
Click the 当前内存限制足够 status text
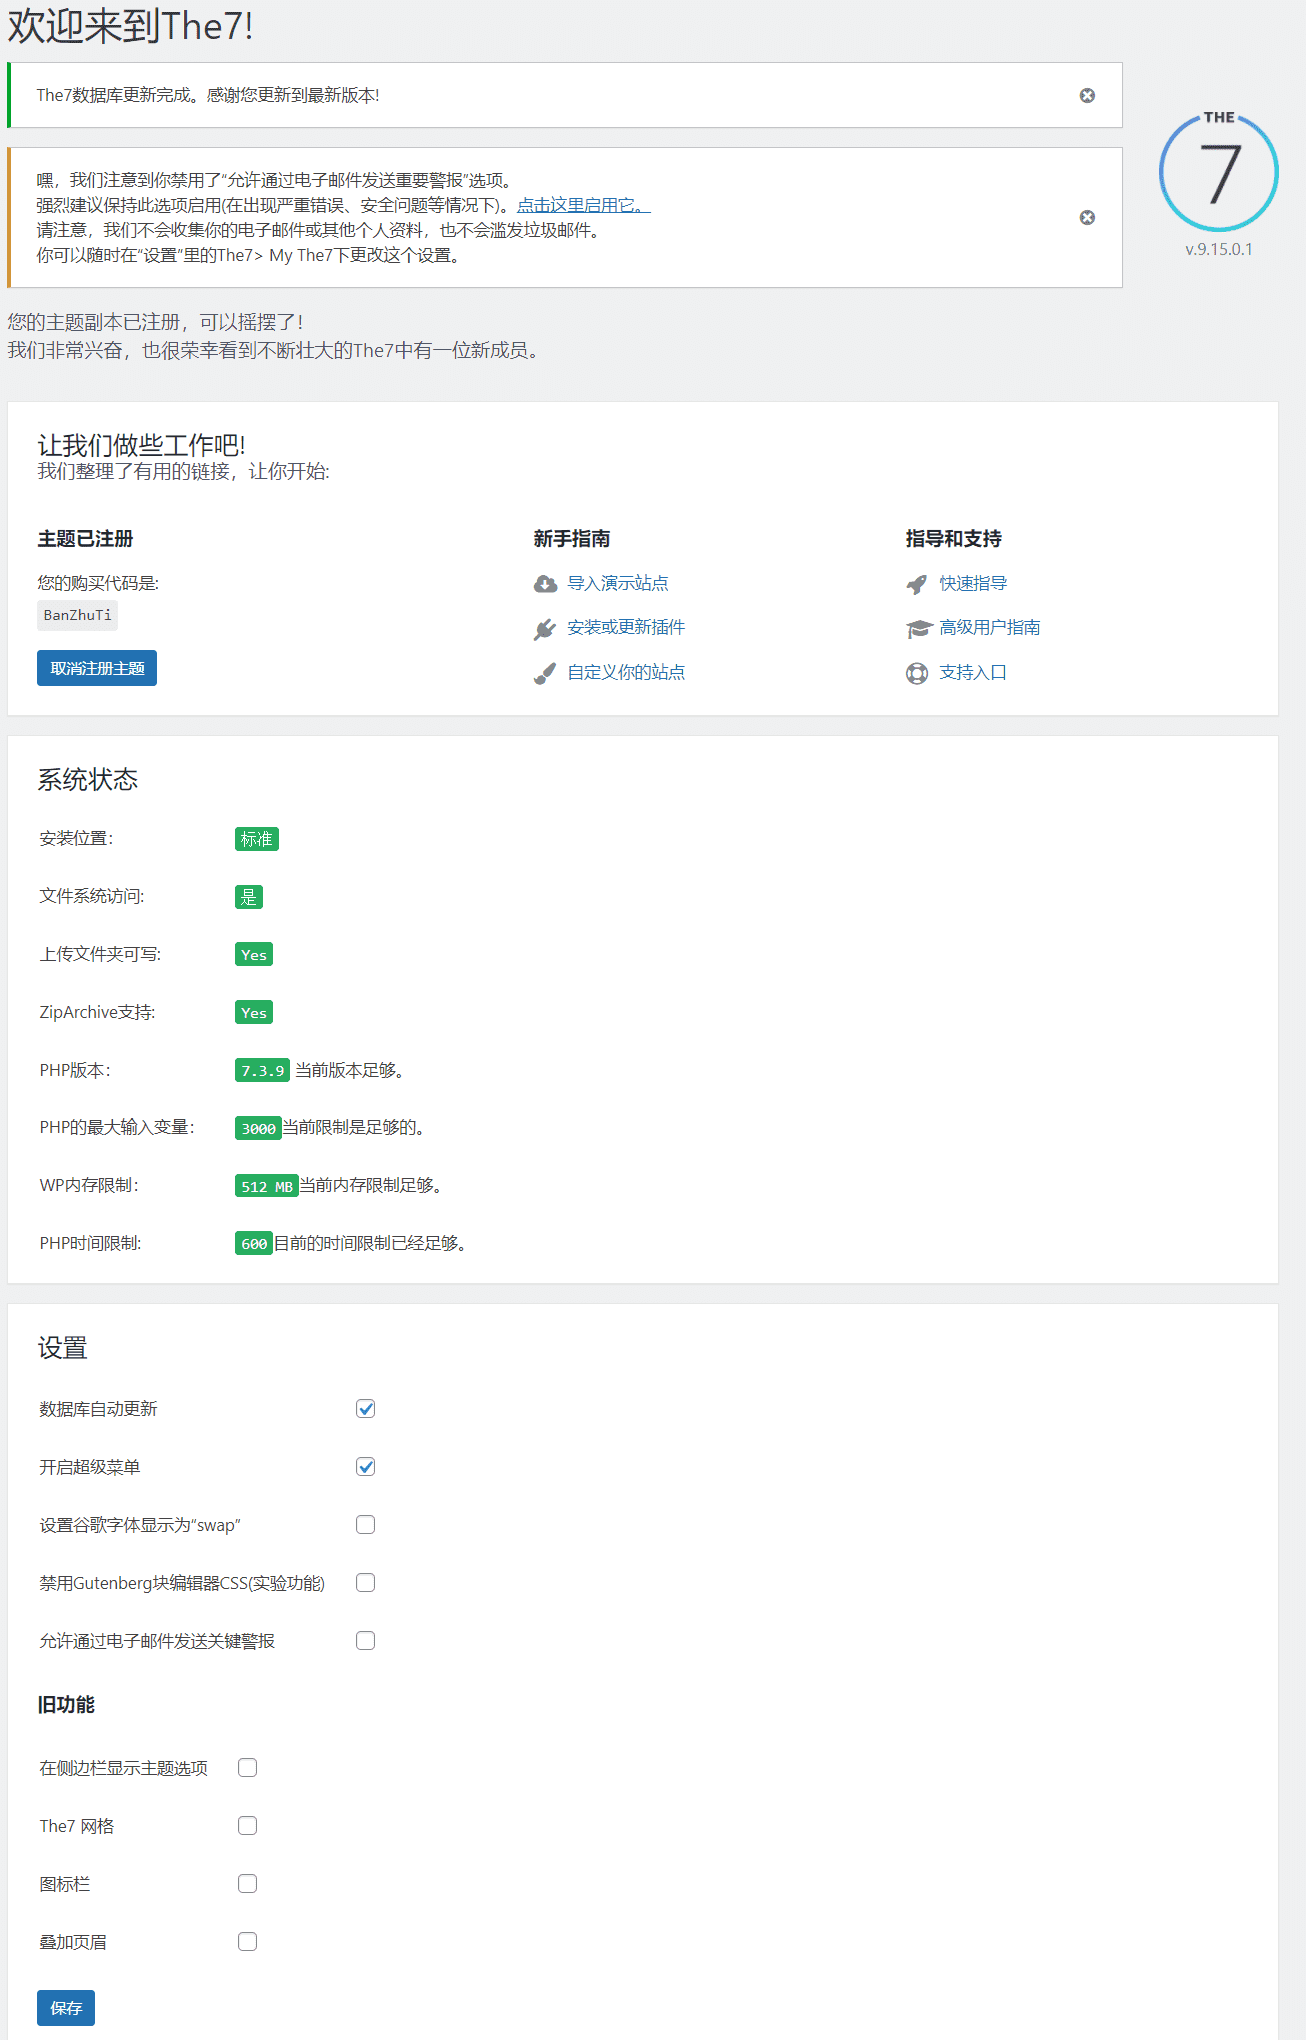point(371,1185)
